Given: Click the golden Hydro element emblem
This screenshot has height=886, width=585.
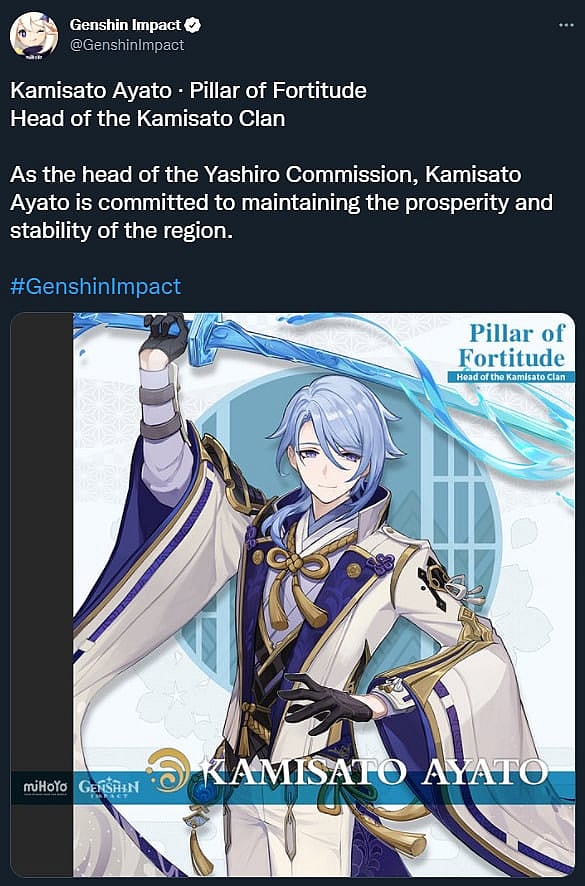Looking at the screenshot, I should (168, 770).
